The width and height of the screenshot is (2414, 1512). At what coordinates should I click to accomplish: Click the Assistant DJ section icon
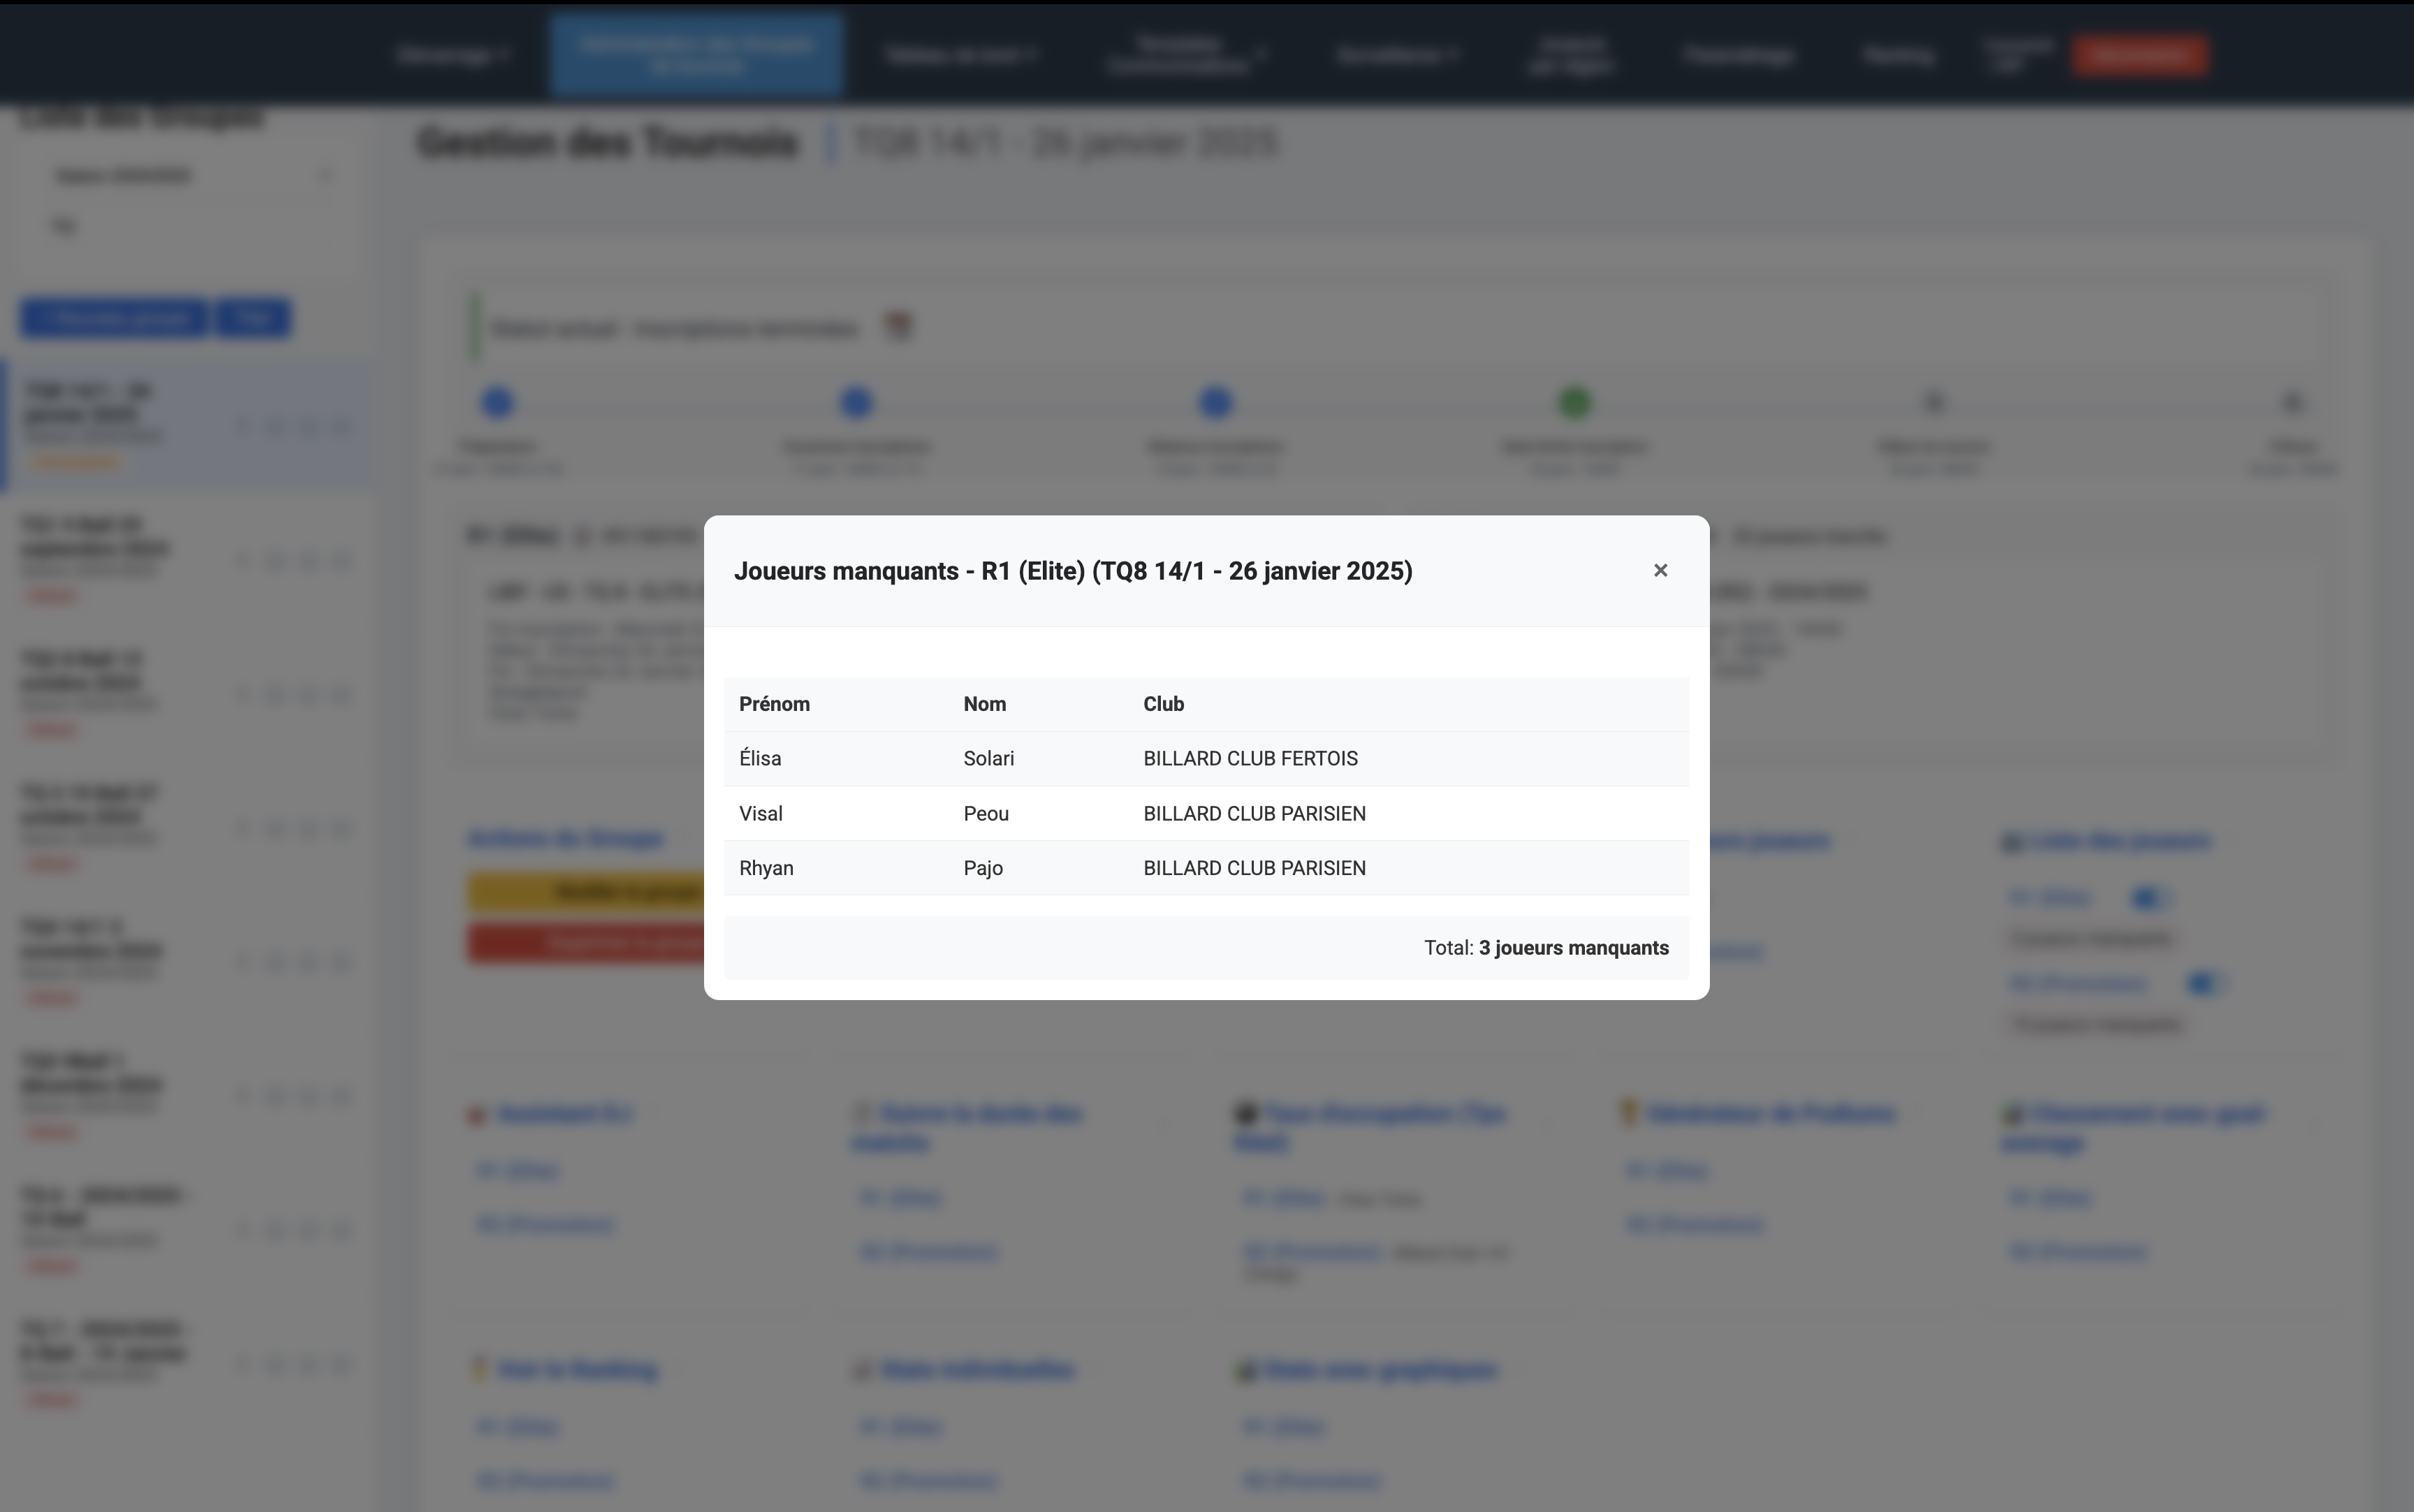(477, 1115)
